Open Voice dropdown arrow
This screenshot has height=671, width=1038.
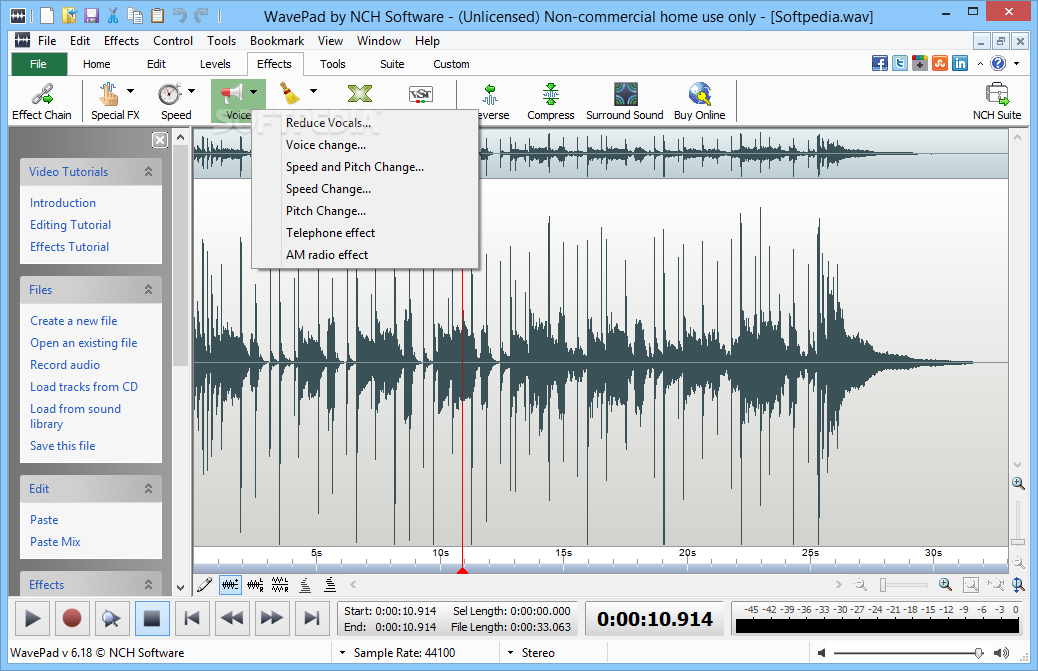(x=253, y=91)
